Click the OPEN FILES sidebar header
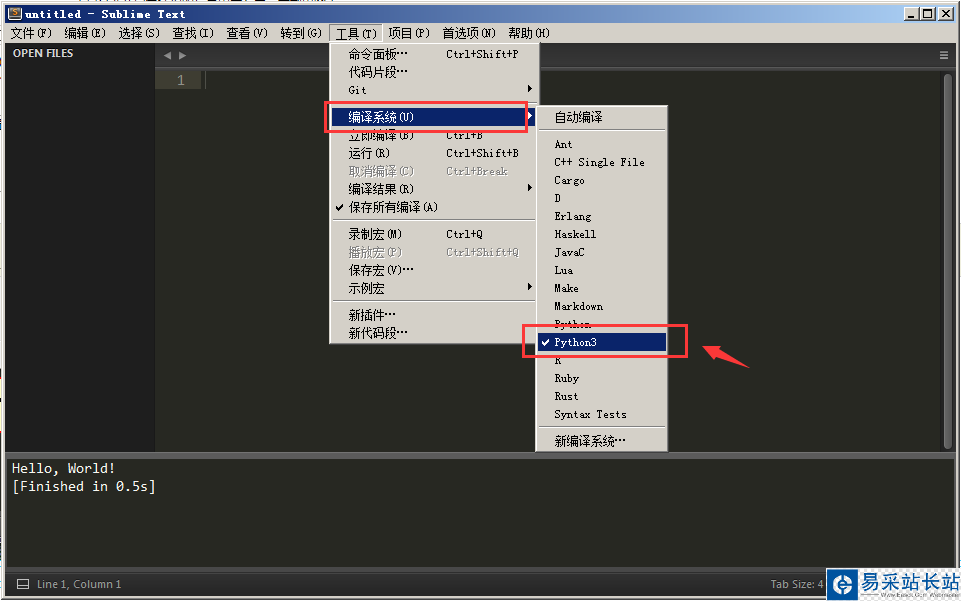Viewport: 961px width, 601px height. coord(43,53)
